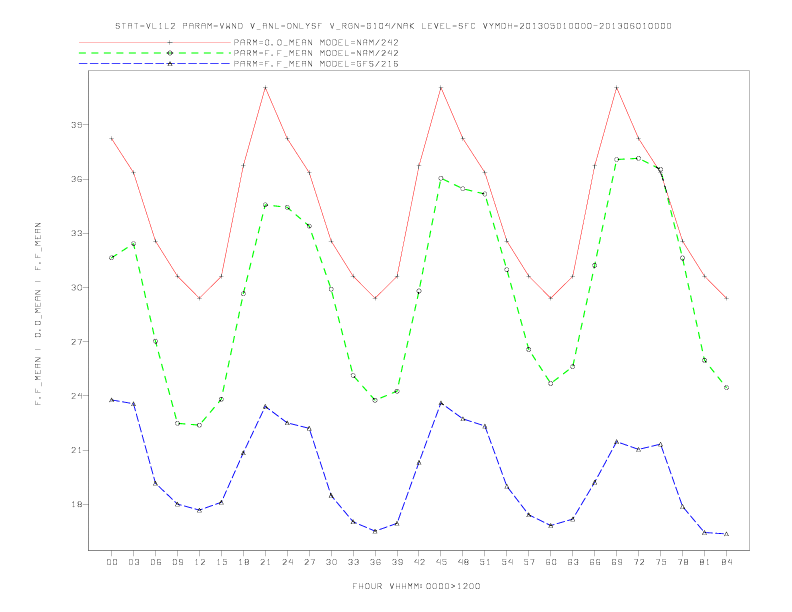Click x-axis forecast hour label 15
792x612 pixels.
click(x=221, y=562)
